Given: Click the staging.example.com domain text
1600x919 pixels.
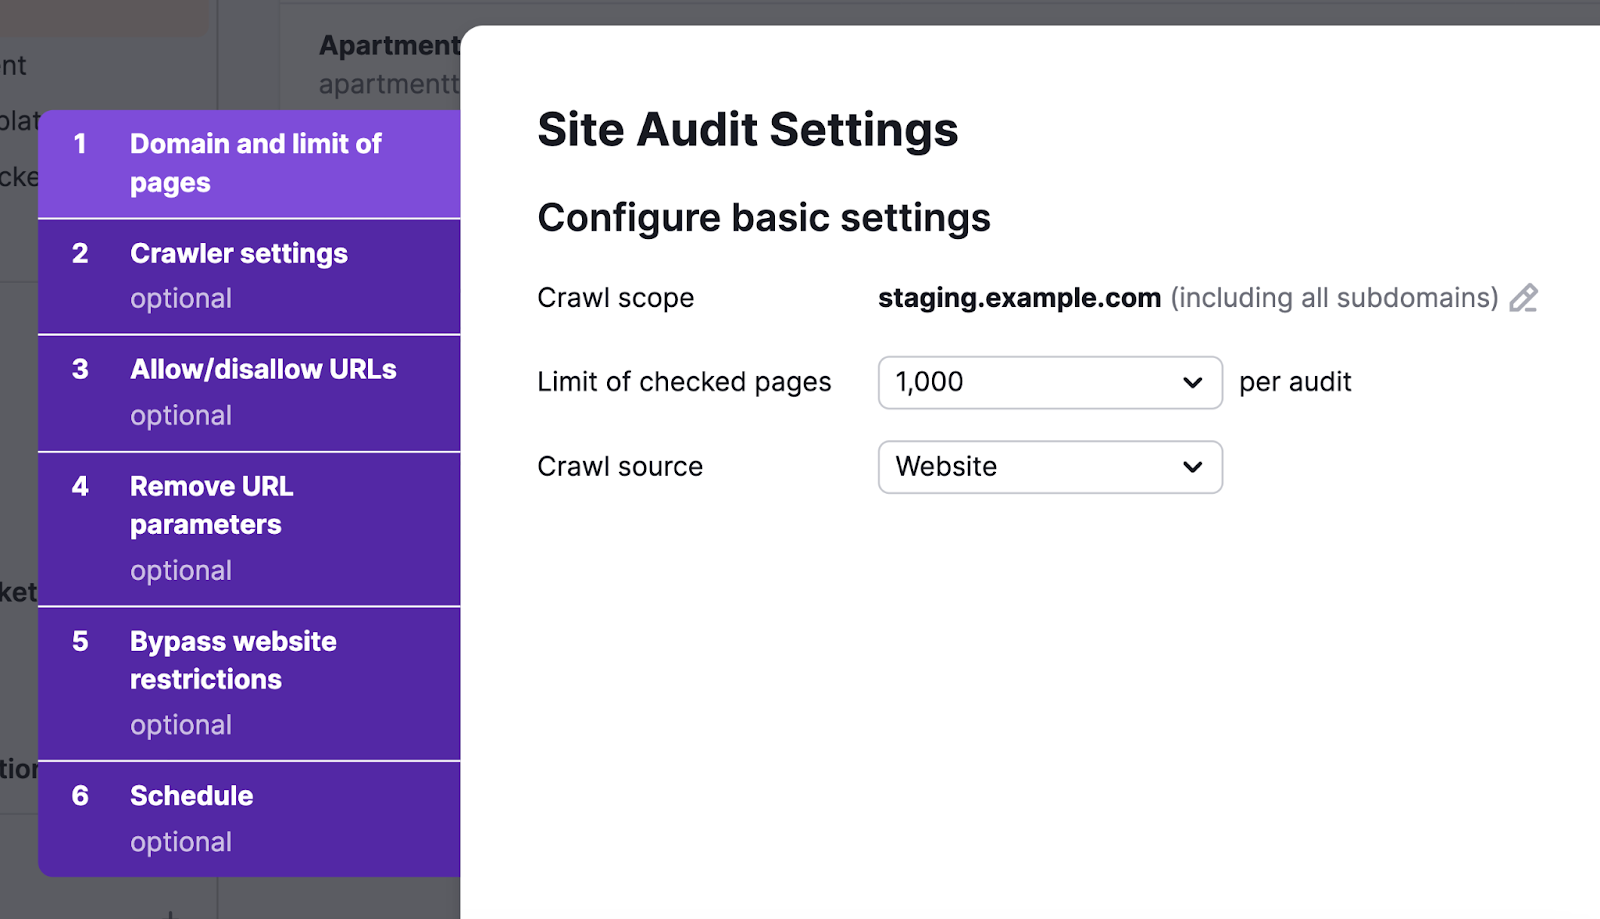Looking at the screenshot, I should click(1019, 297).
